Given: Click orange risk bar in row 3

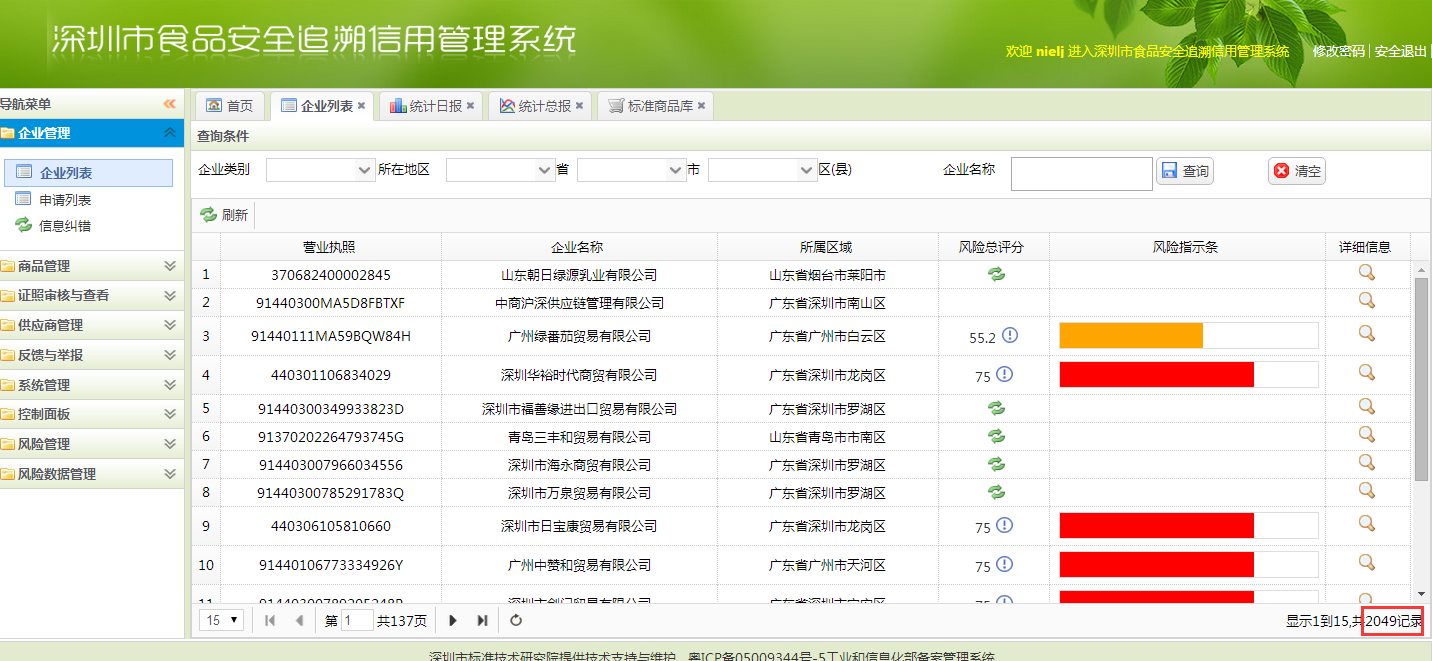Looking at the screenshot, I should click(x=1130, y=336).
